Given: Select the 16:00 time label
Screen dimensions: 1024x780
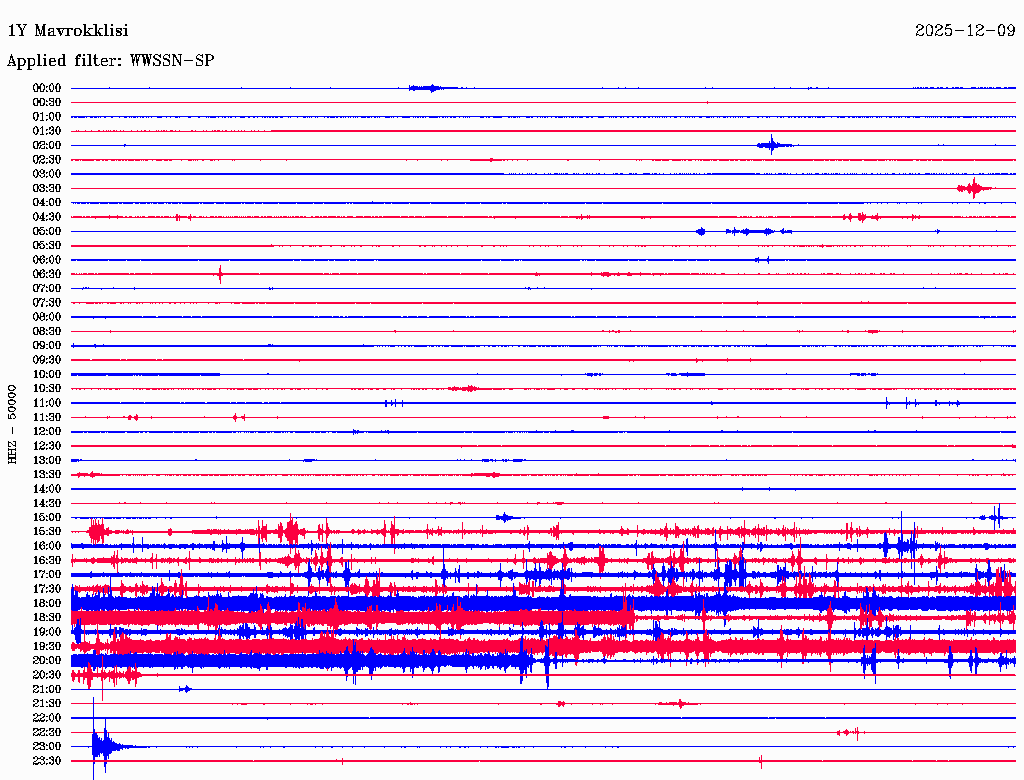Looking at the screenshot, I should [47, 546].
